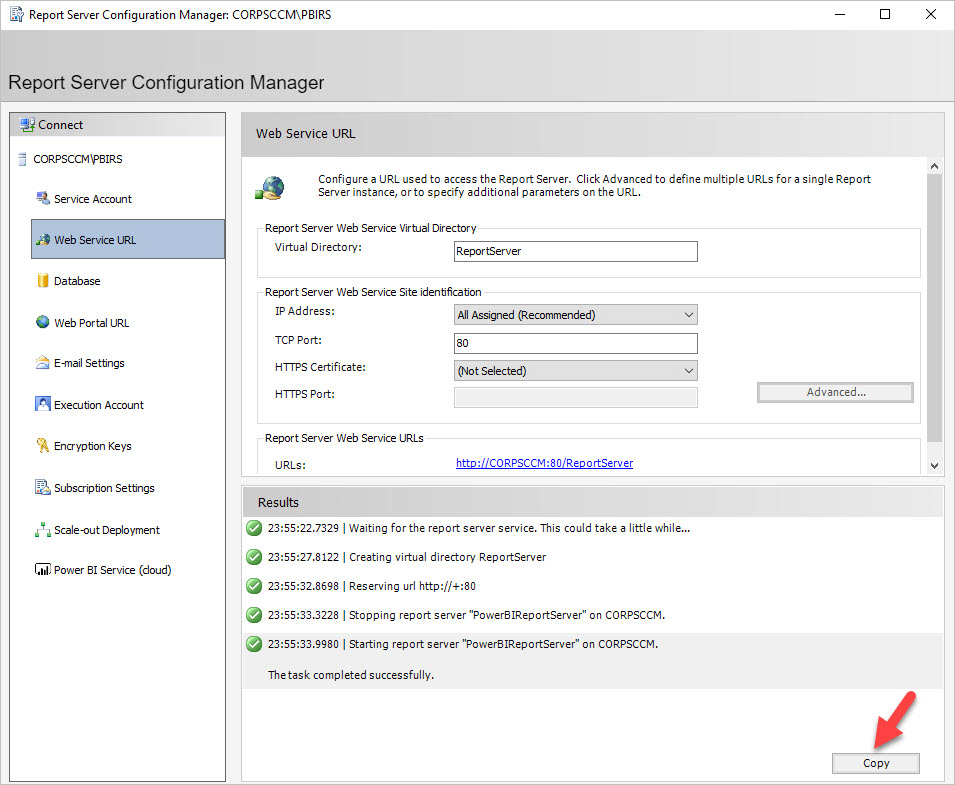This screenshot has width=955, height=785.
Task: Open the IP Address dropdown
Action: (576, 315)
